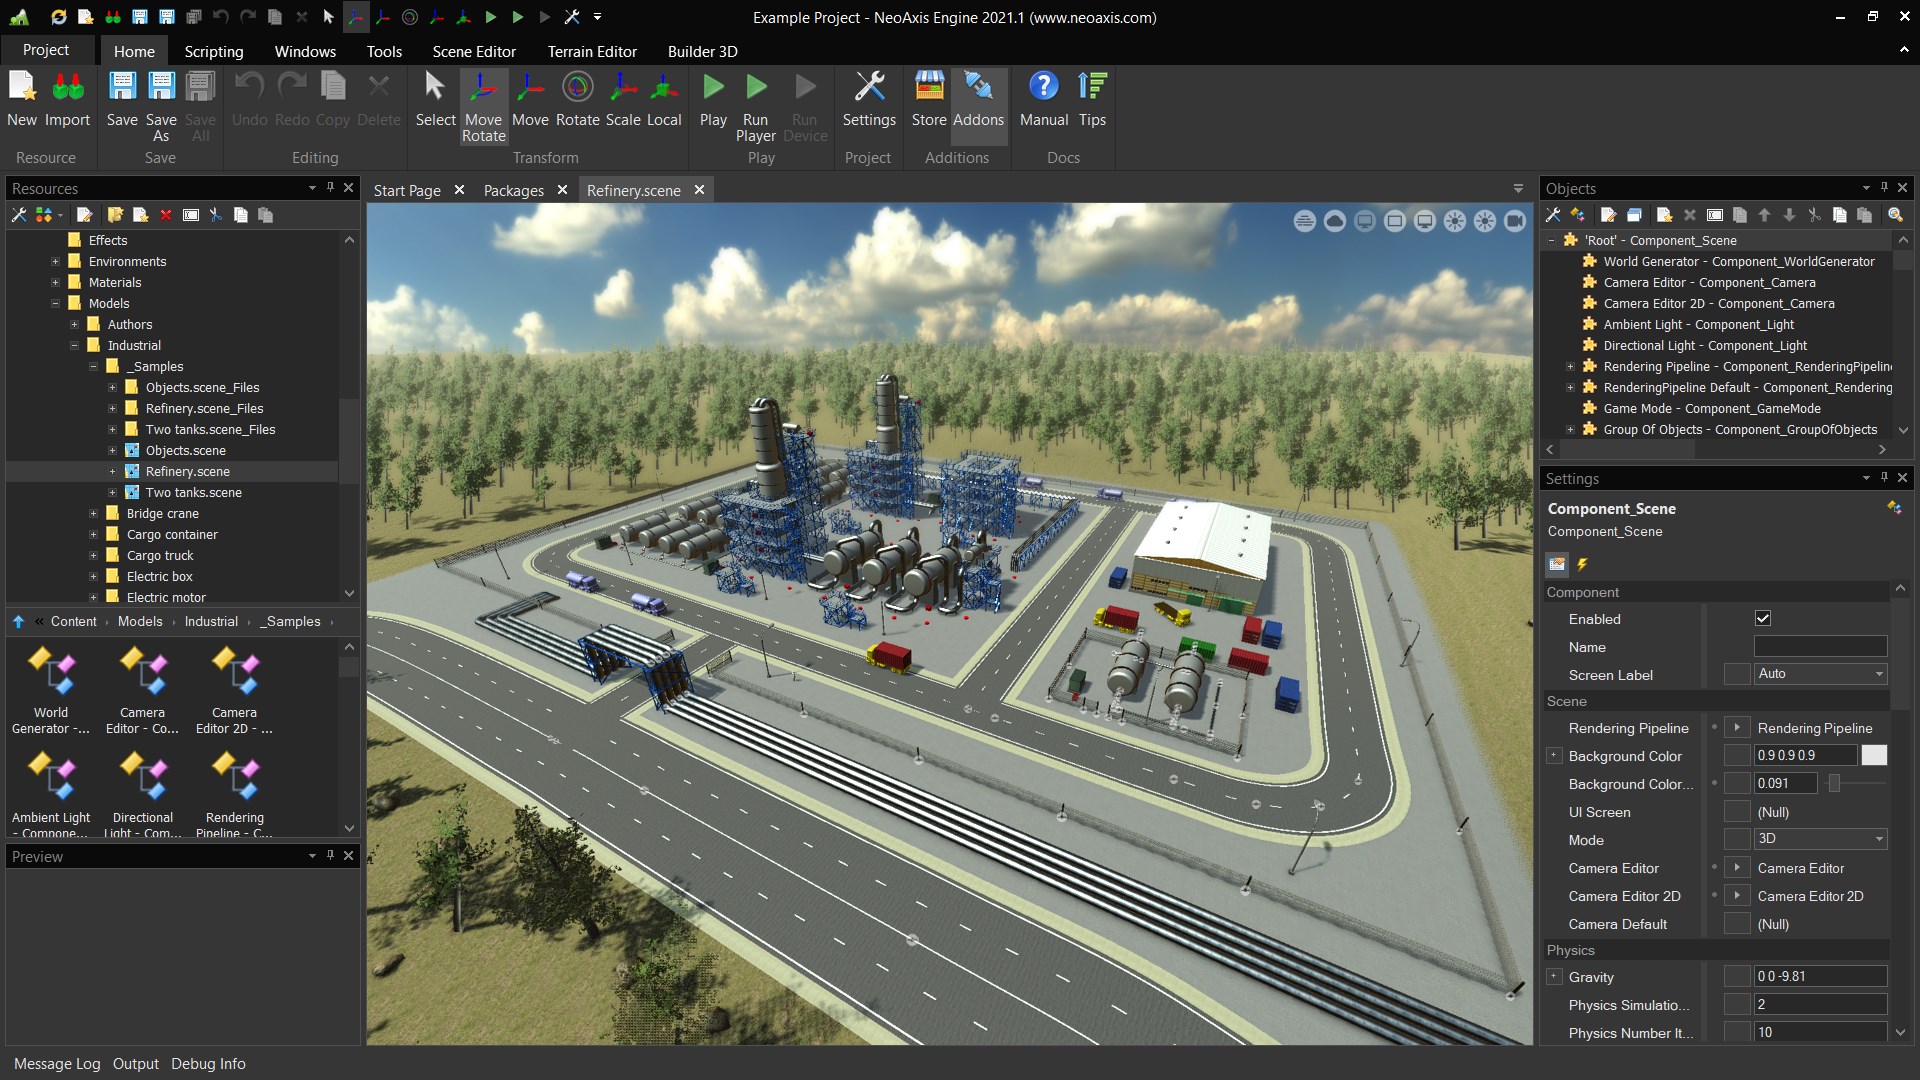The width and height of the screenshot is (1920, 1080).
Task: Click the Settings project icon
Action: pyautogui.click(x=869, y=99)
